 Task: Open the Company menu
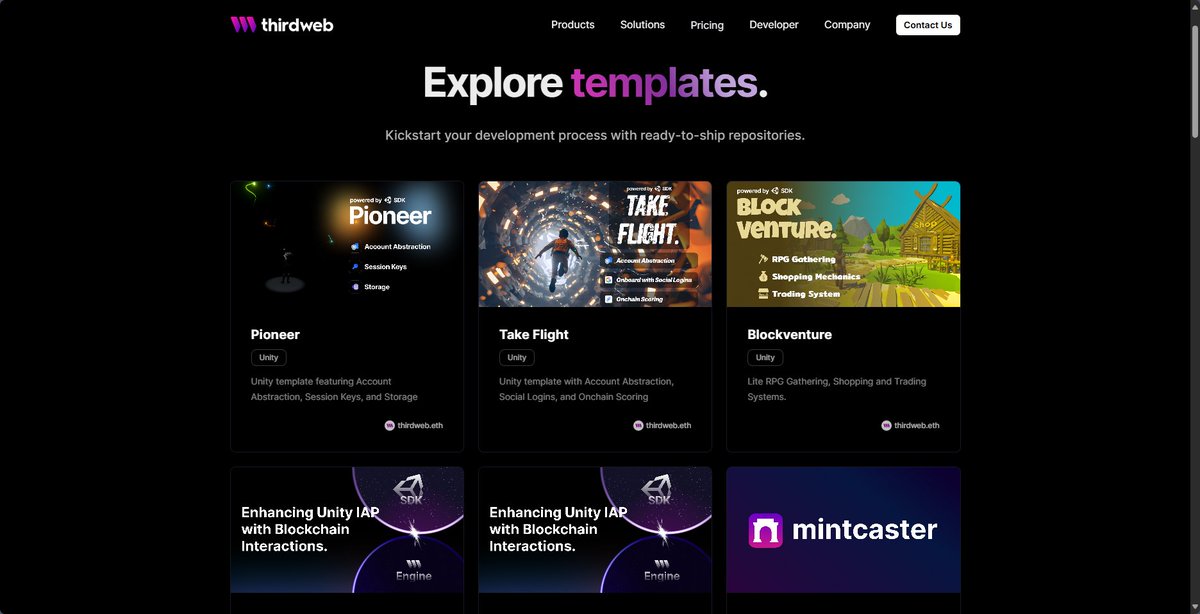(x=847, y=25)
